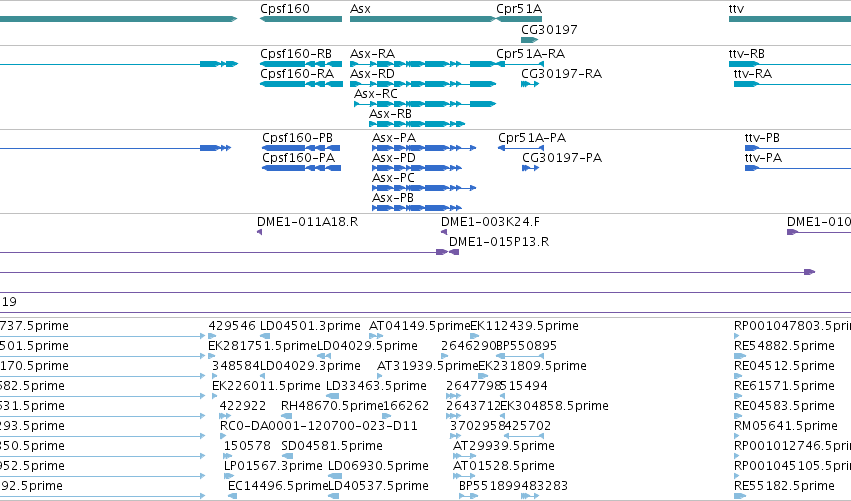Click EST label LD40537.5prime
Screen dimensions: 851x501
pyautogui.click(x=378, y=487)
